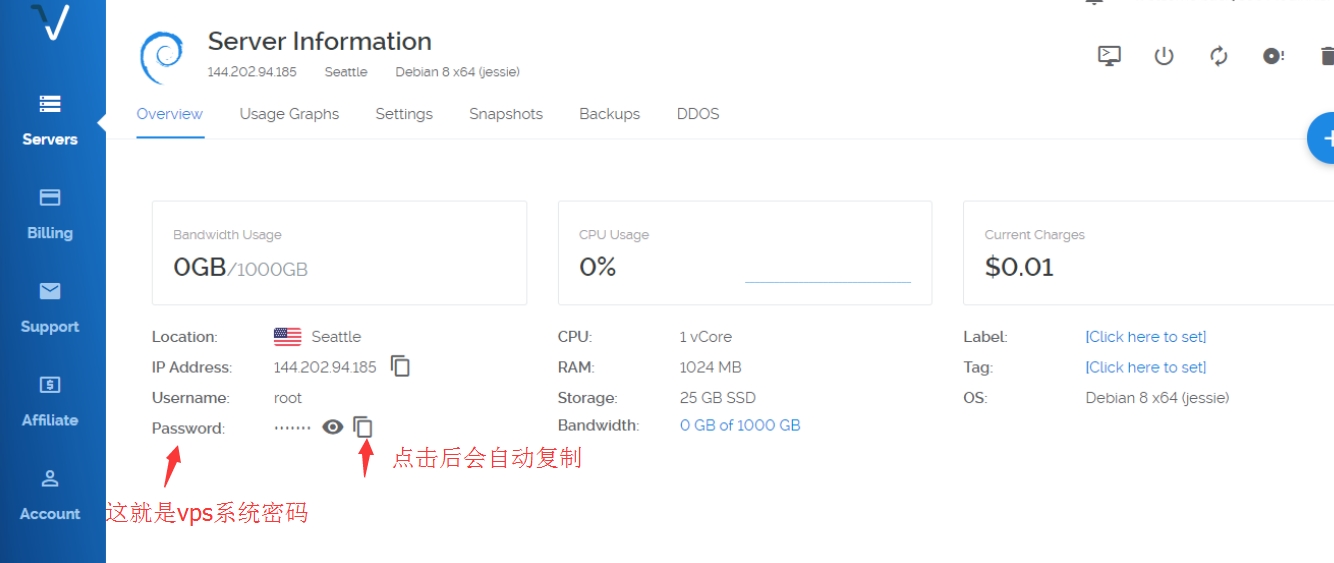Image resolution: width=1334 pixels, height=563 pixels.
Task: Click the Label "Click here to set" link
Action: 1146,337
